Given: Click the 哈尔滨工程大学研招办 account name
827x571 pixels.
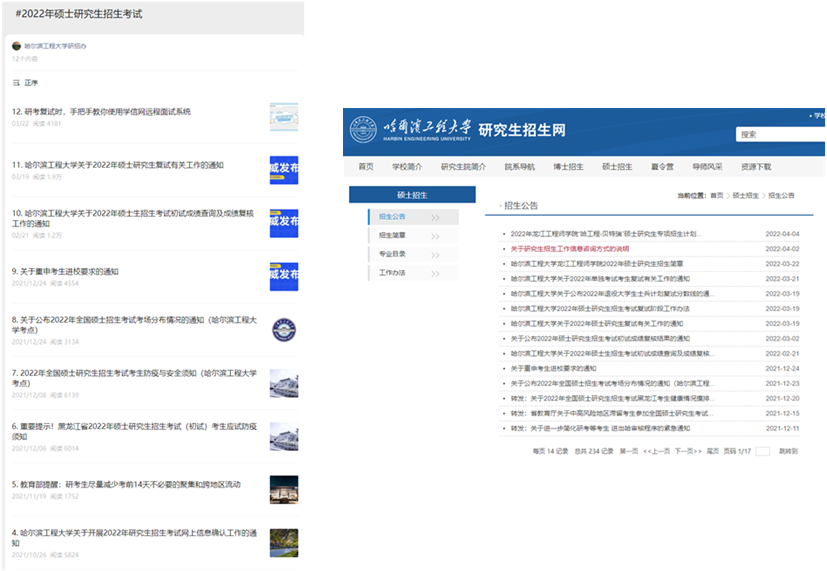Looking at the screenshot, I should pyautogui.click(x=55, y=46).
